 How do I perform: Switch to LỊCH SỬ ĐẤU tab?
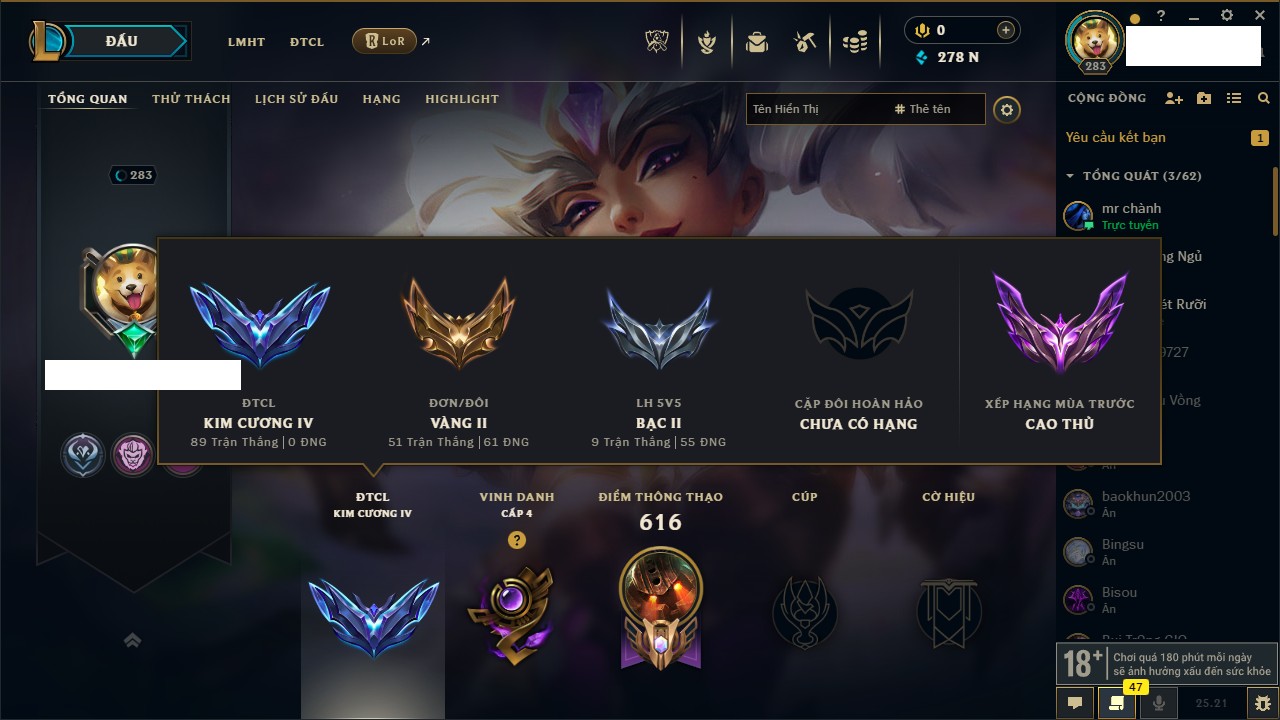pos(296,99)
